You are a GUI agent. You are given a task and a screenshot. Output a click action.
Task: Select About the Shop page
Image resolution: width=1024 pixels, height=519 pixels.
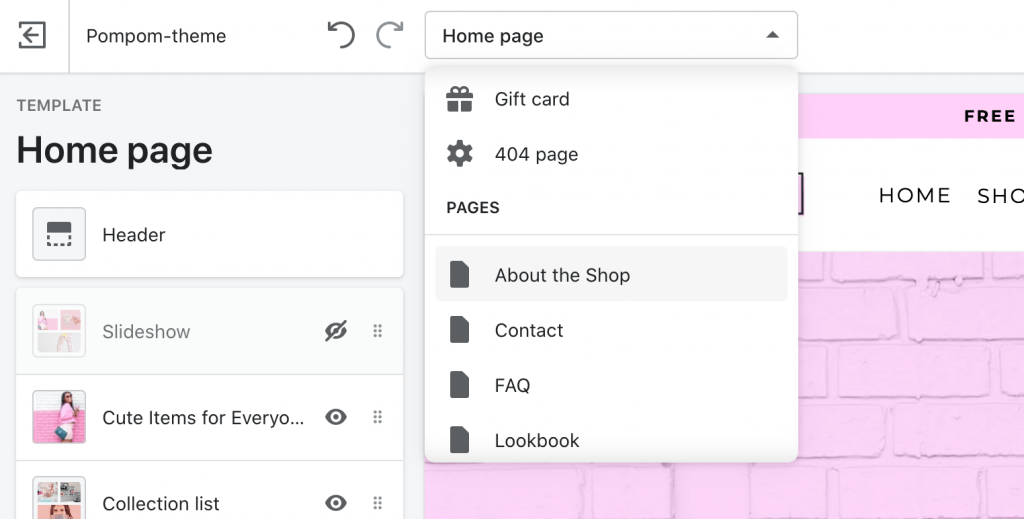click(x=611, y=274)
